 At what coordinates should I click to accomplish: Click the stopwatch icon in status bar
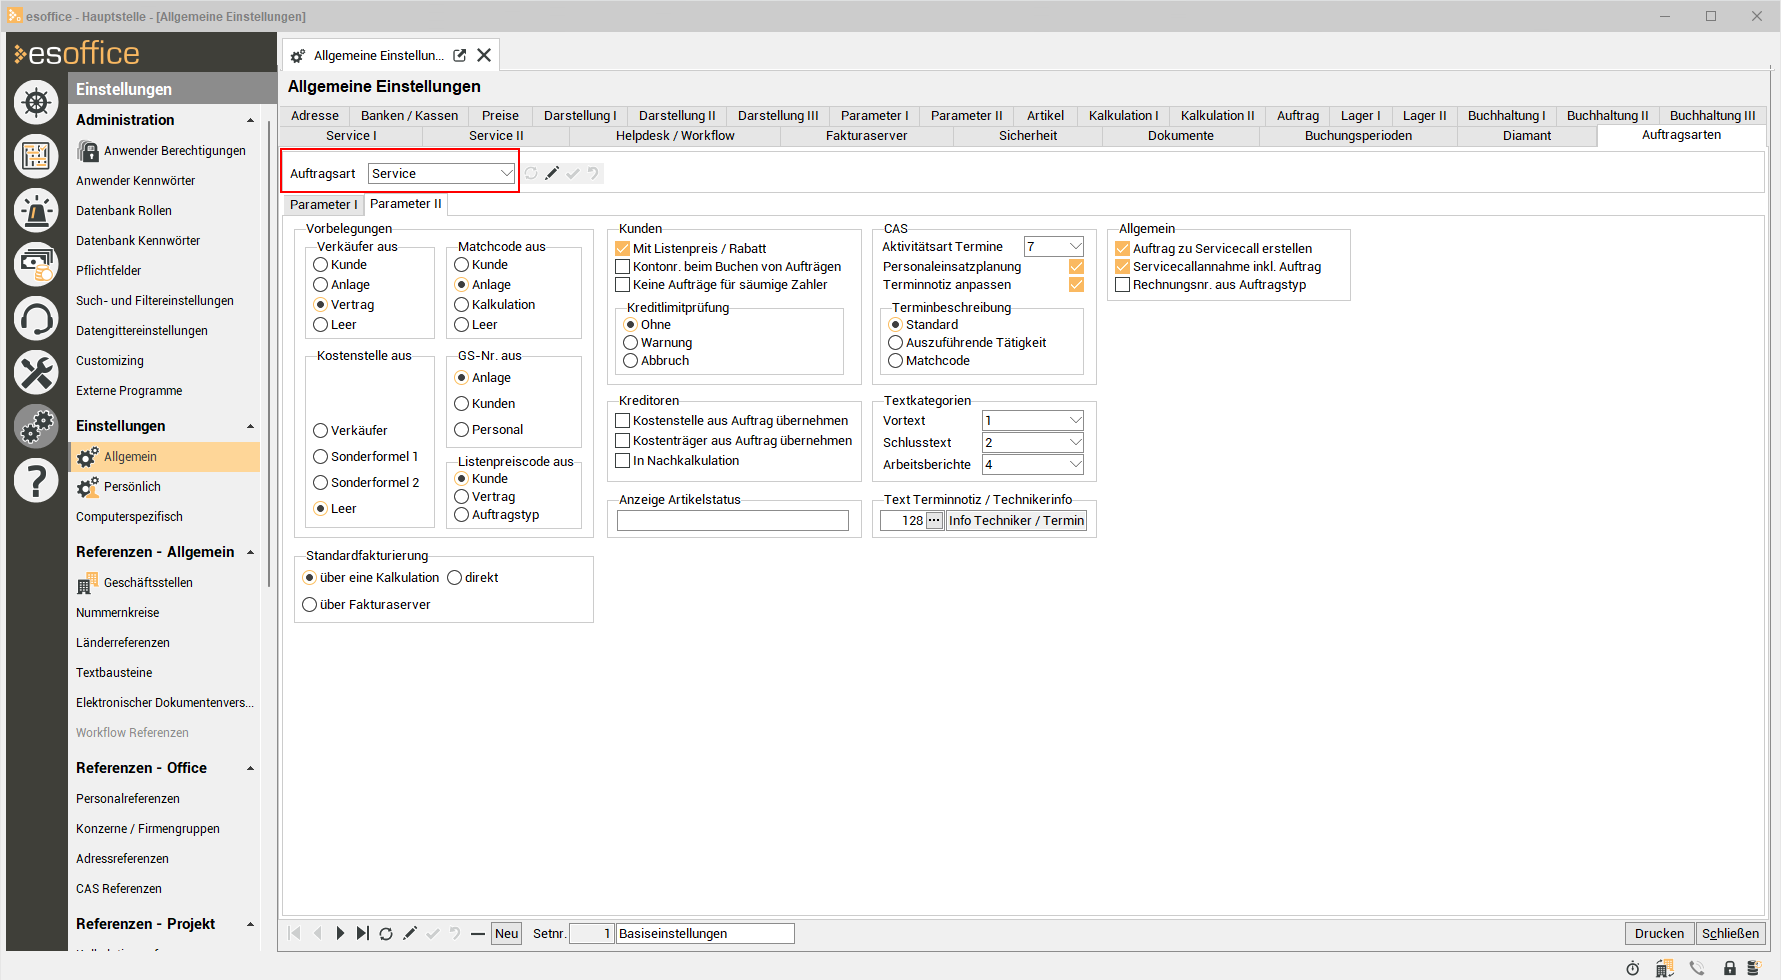[1632, 968]
